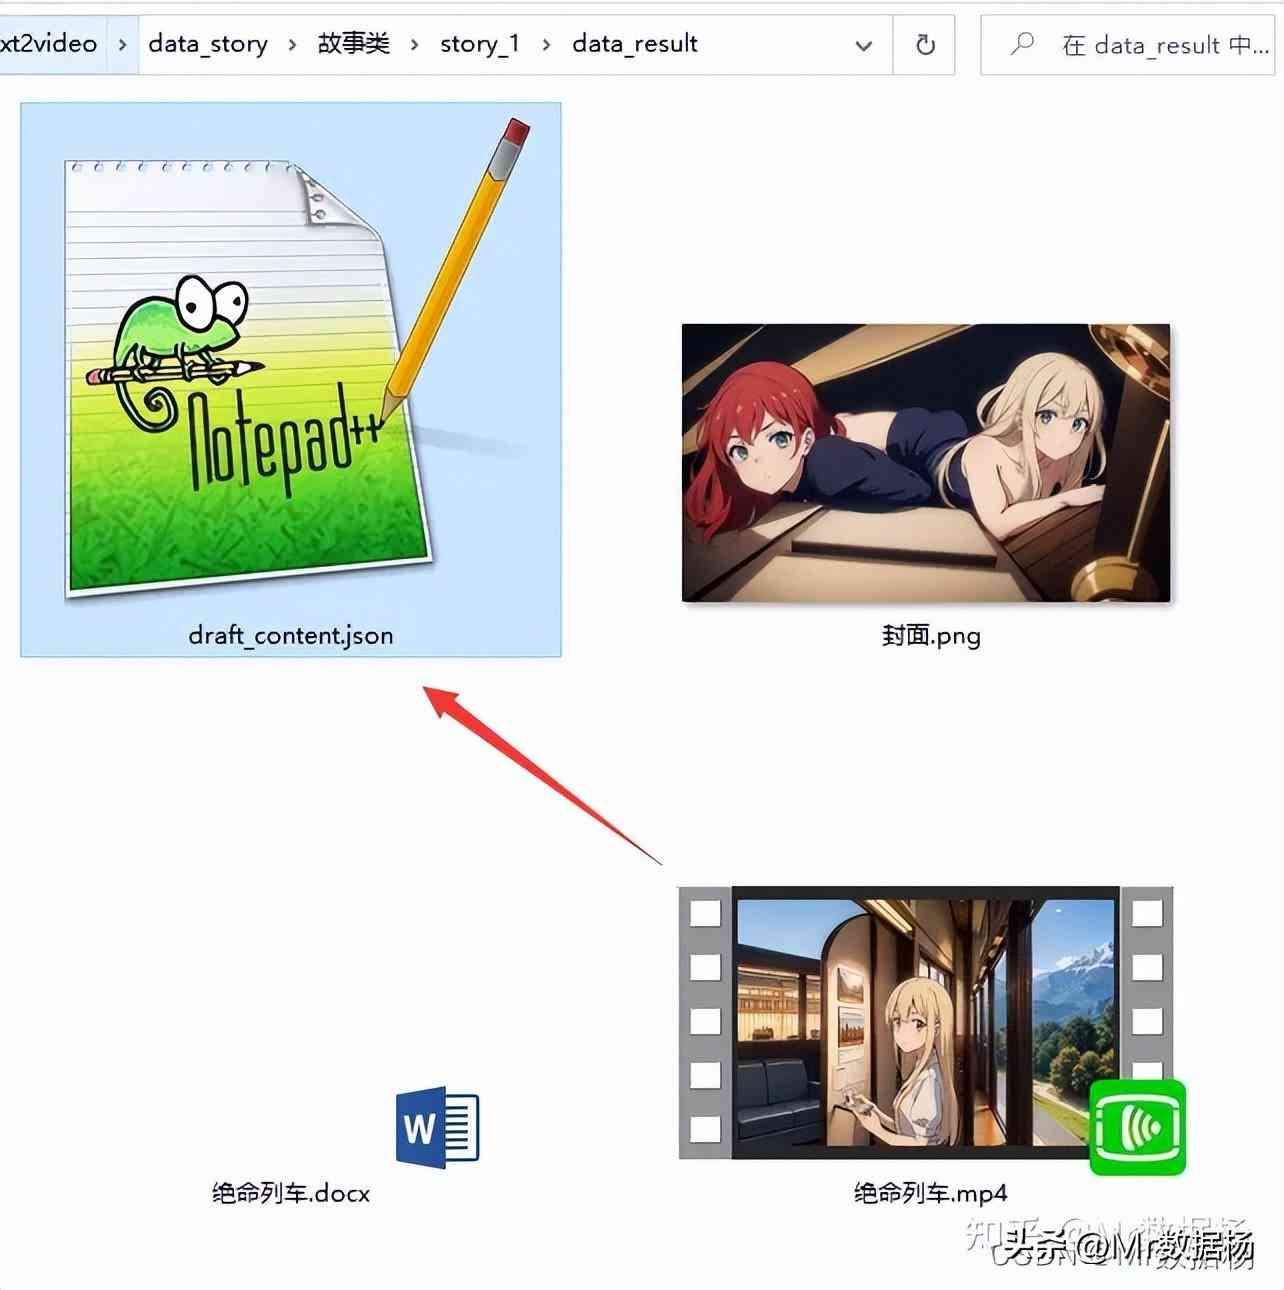Click the 封面.png file name label

(931, 636)
